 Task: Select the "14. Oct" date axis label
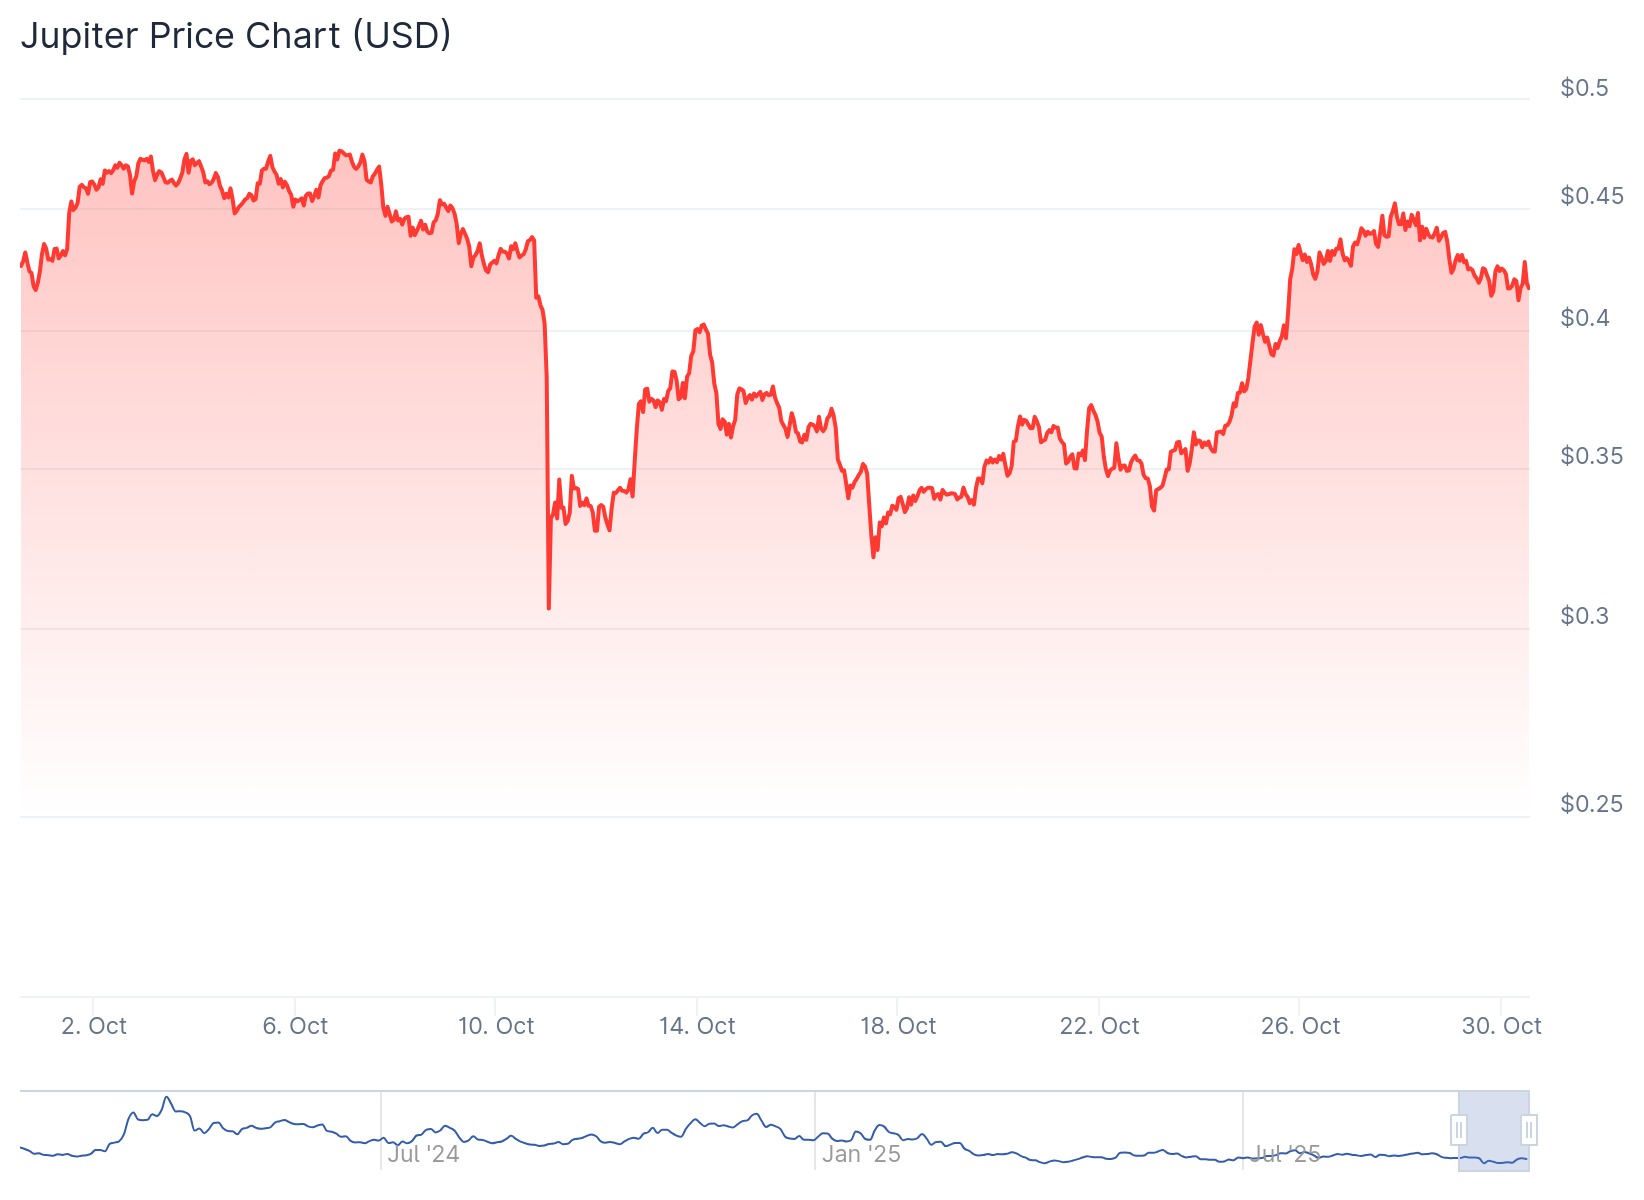(697, 1026)
